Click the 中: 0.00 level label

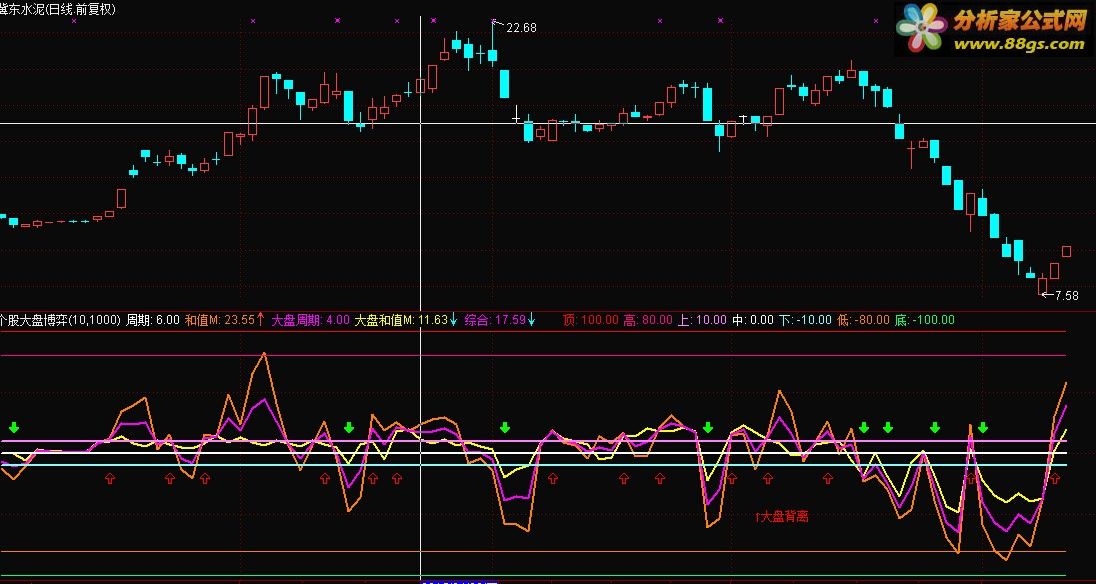click(753, 320)
